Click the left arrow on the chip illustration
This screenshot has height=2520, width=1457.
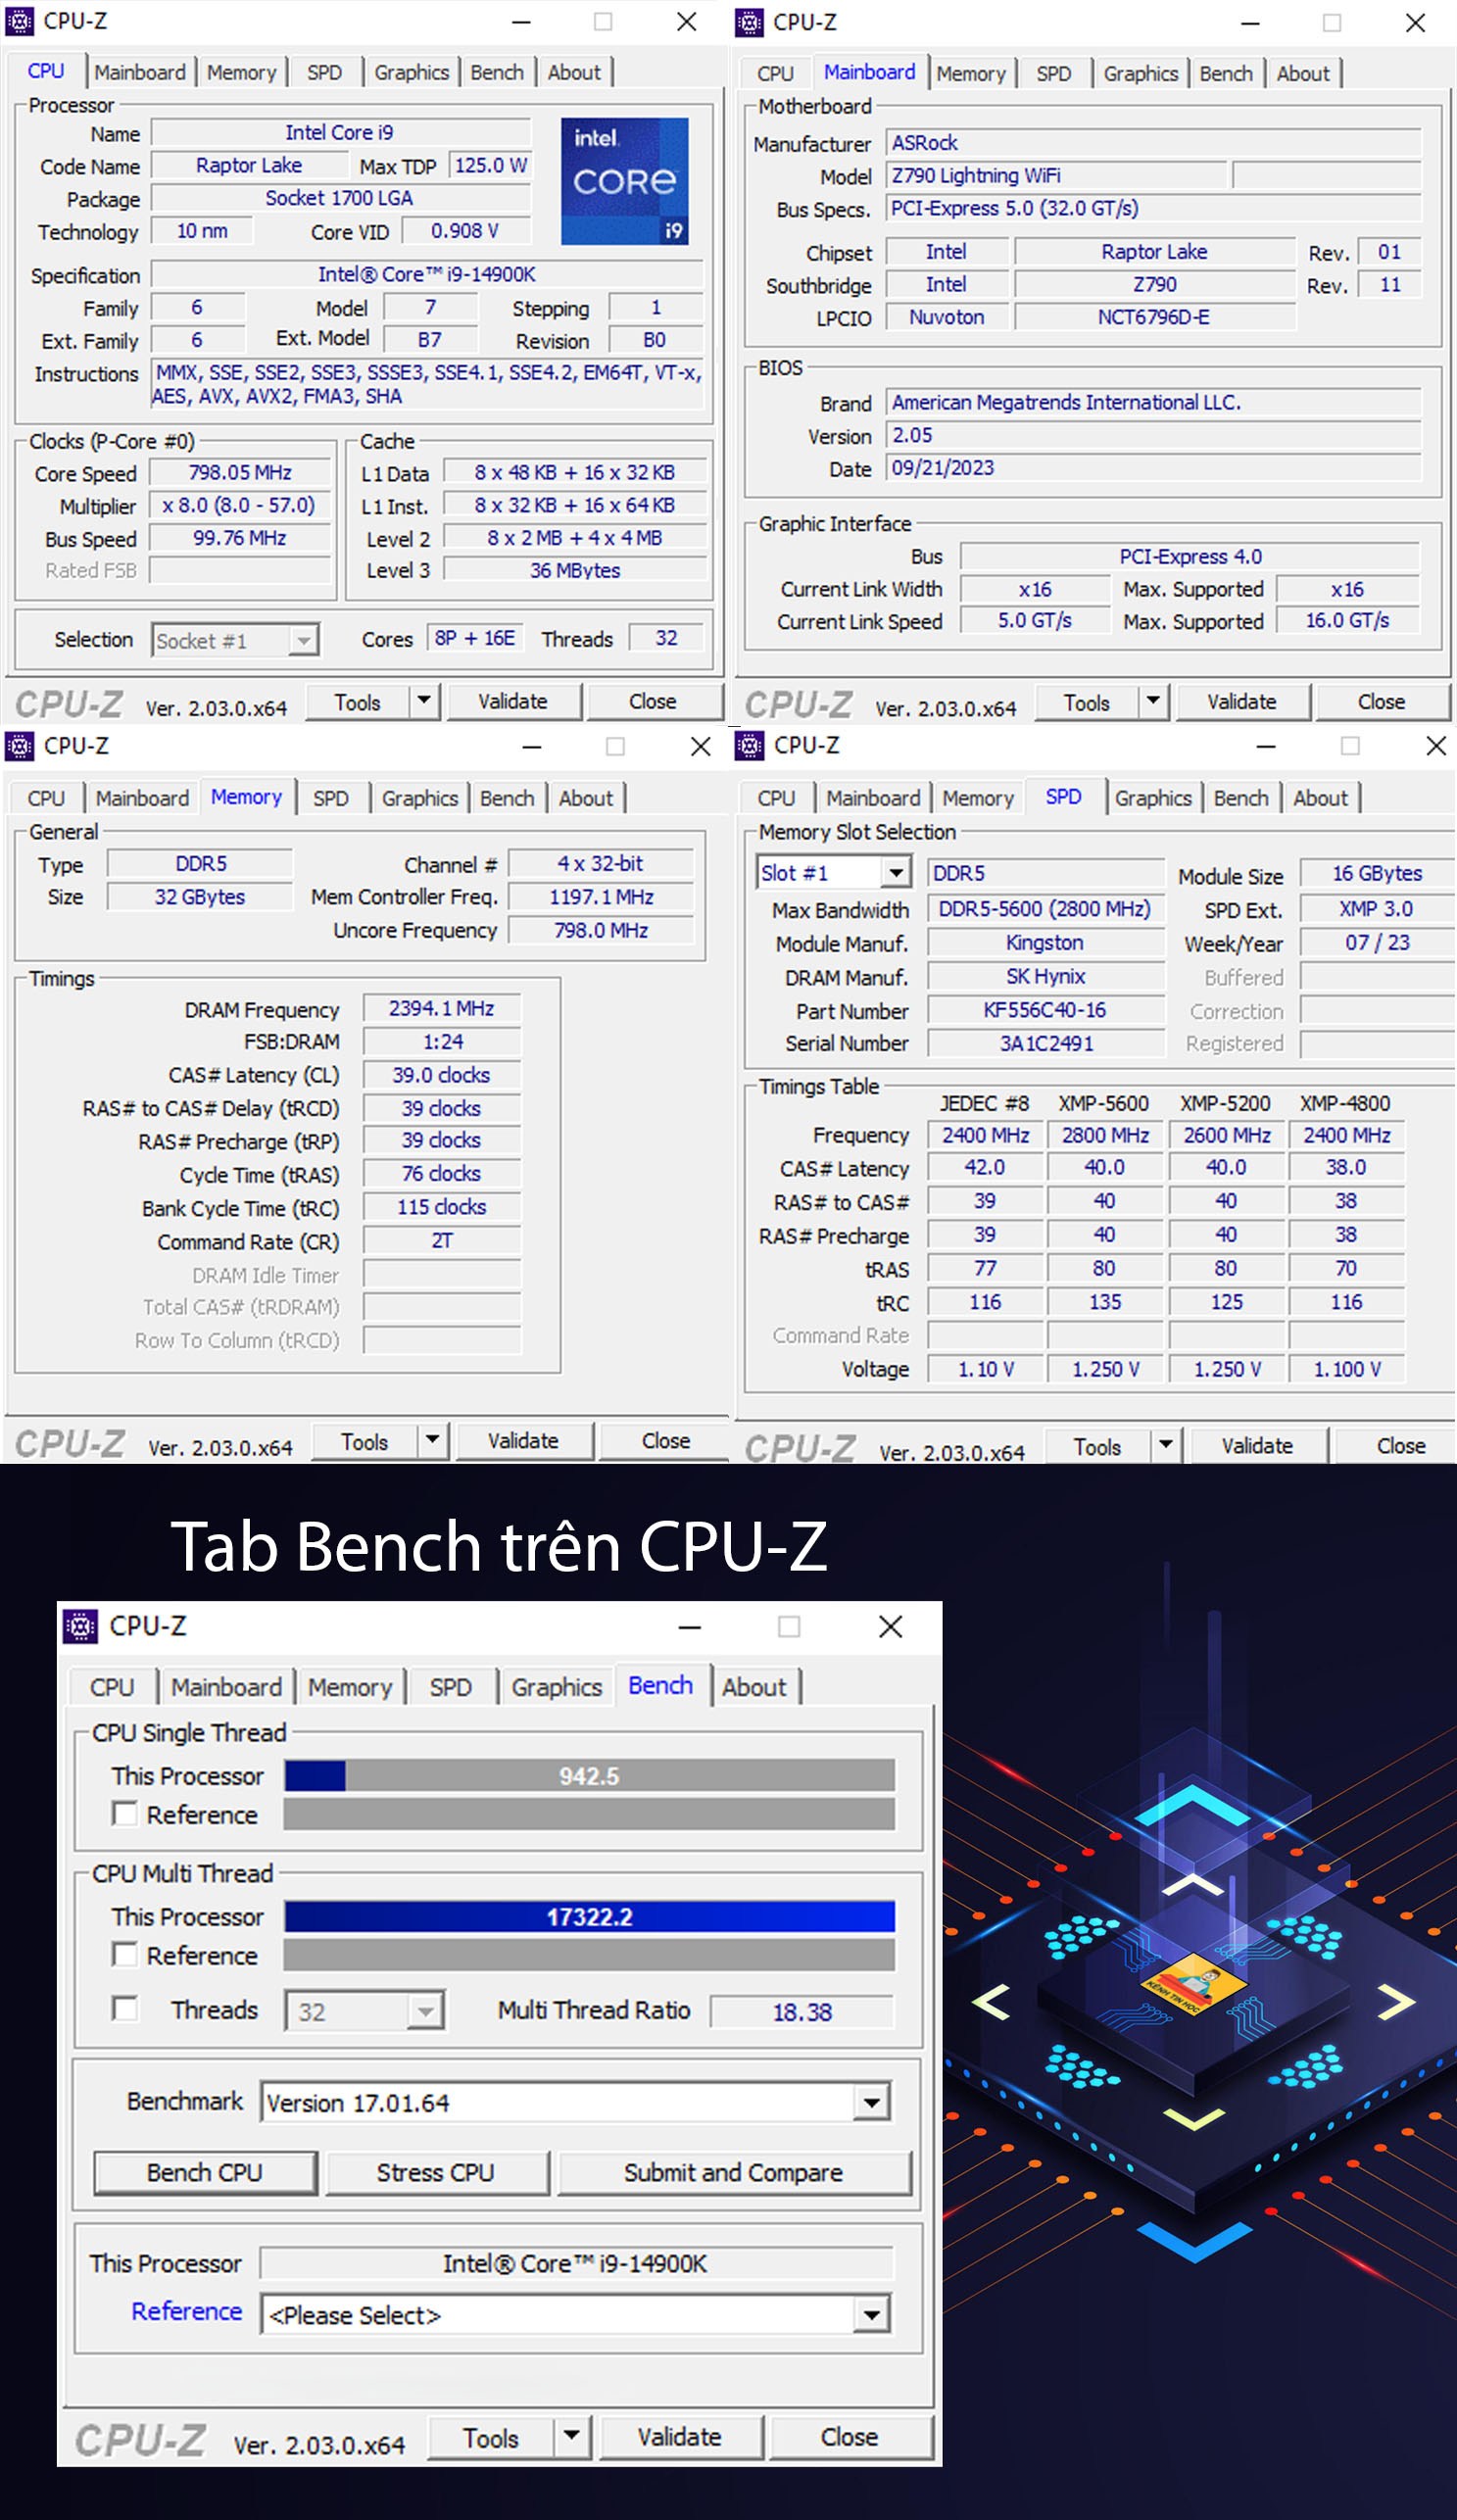pyautogui.click(x=991, y=2001)
